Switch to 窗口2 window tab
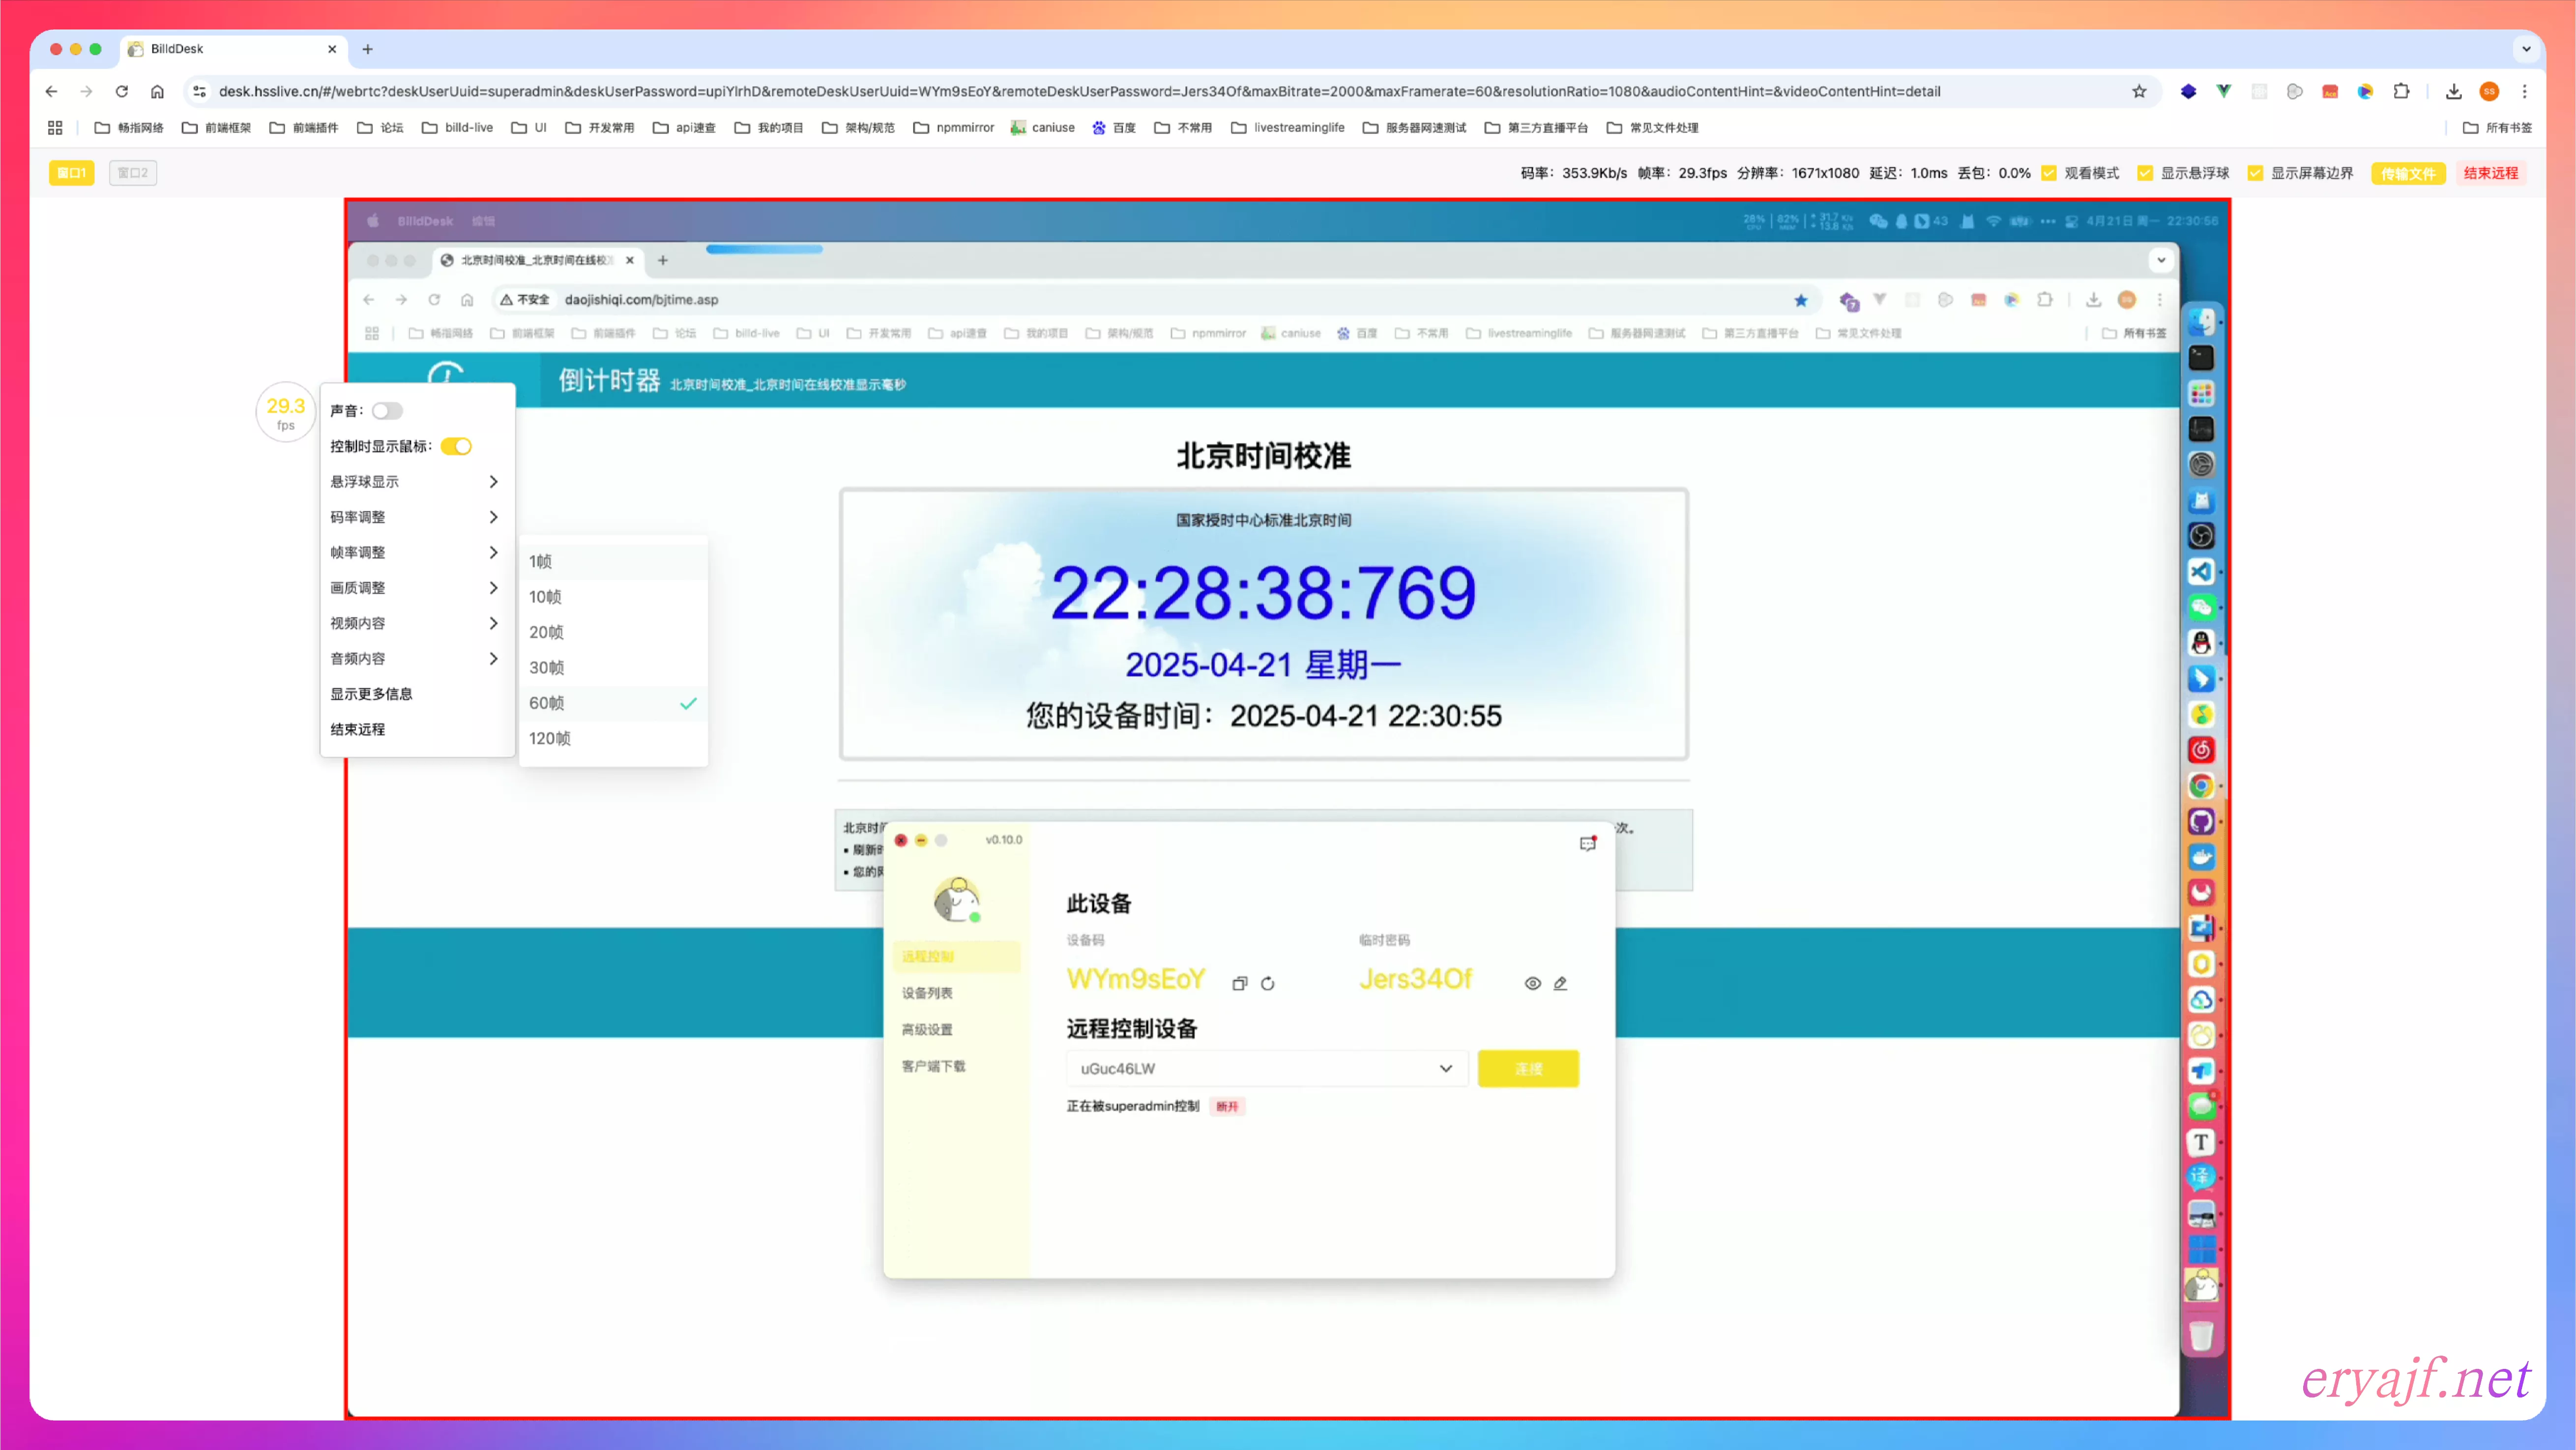 pos(133,173)
